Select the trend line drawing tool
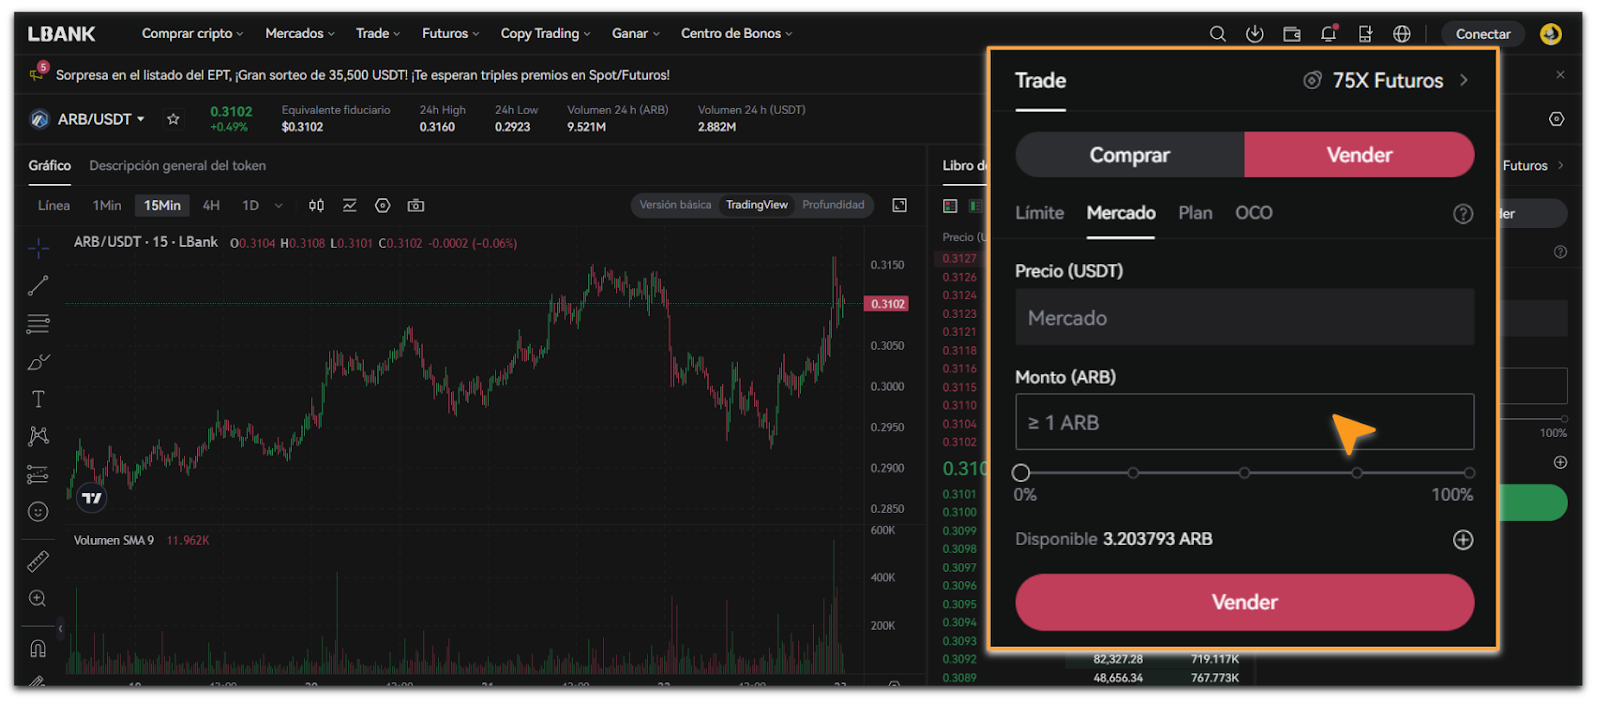1600x703 pixels. coord(38,286)
